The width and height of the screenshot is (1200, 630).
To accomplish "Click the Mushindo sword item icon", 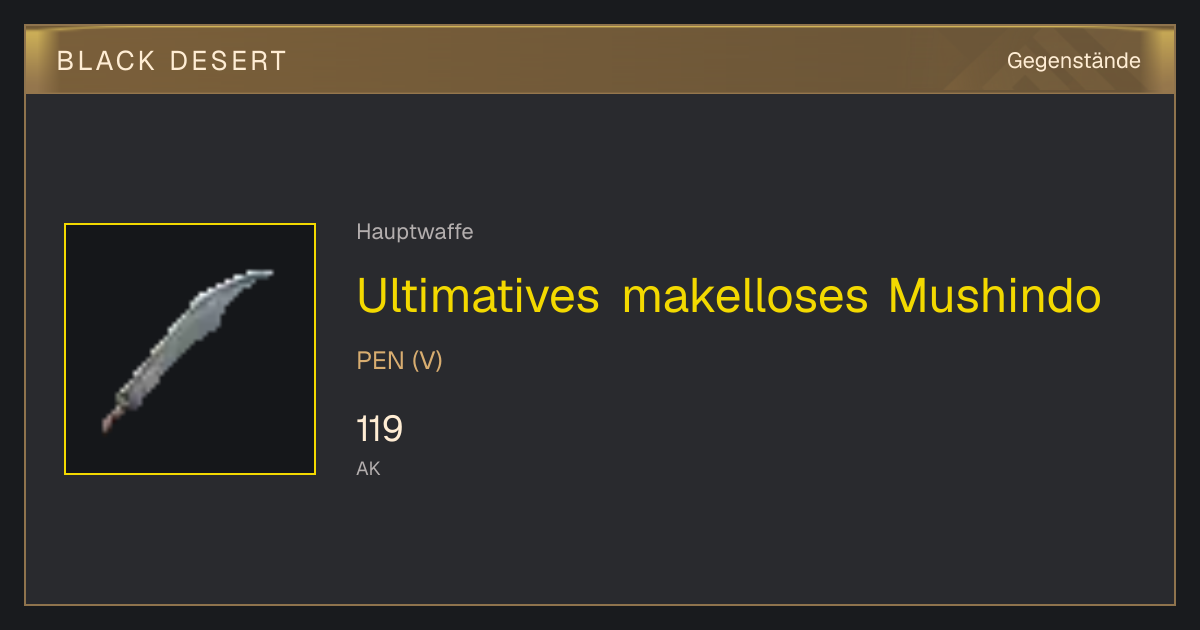I will pos(187,349).
